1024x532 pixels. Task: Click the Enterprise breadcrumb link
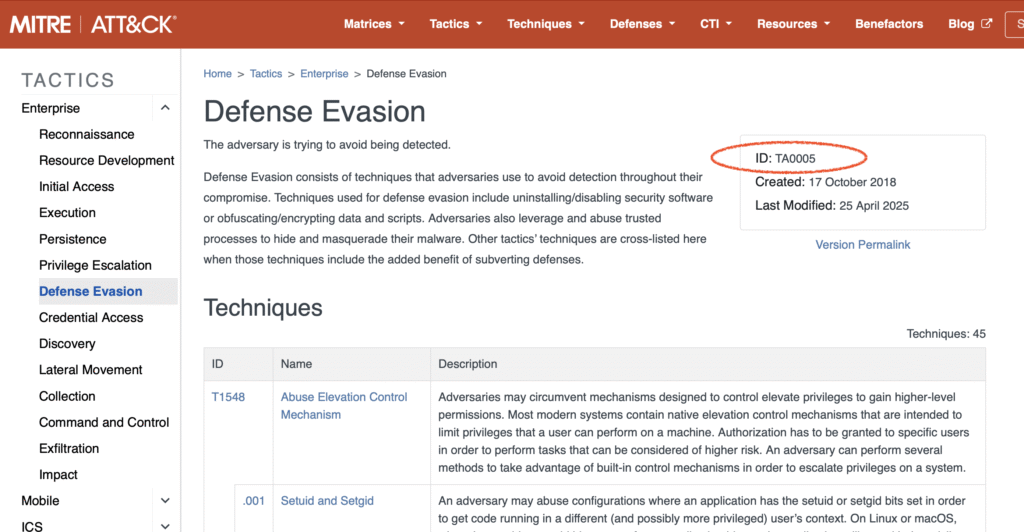(x=324, y=74)
